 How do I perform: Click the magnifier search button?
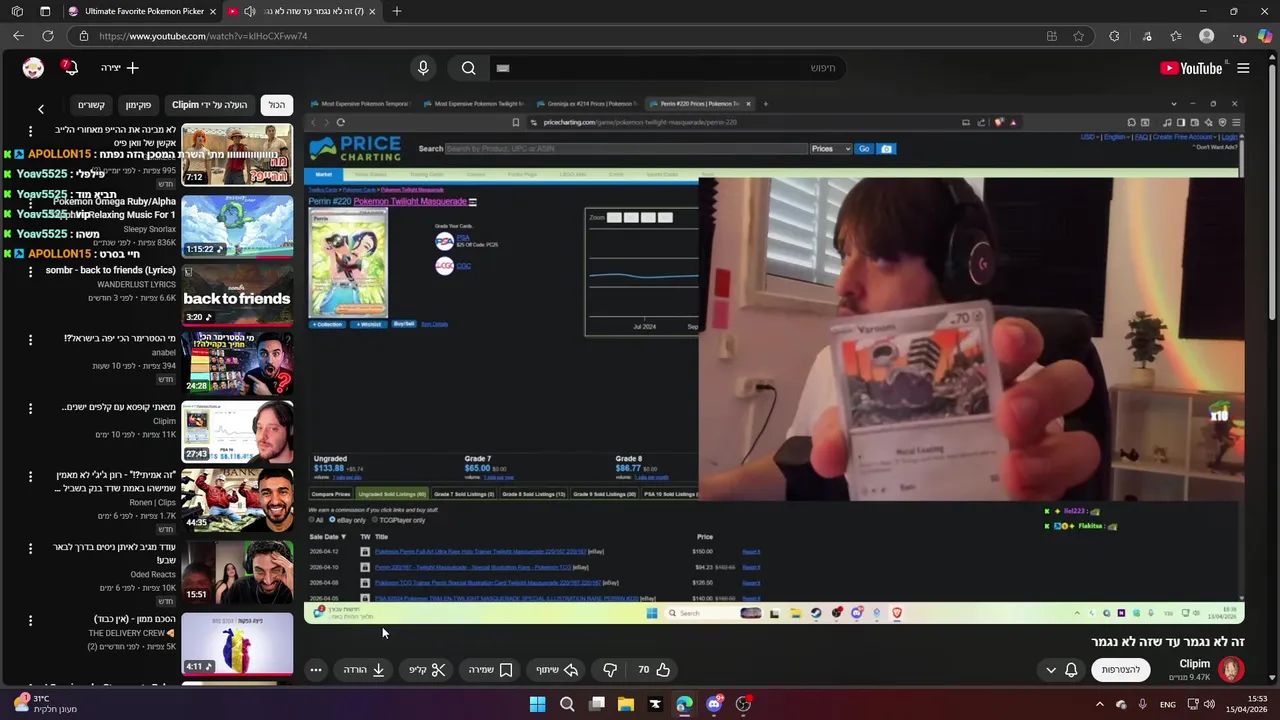468,68
